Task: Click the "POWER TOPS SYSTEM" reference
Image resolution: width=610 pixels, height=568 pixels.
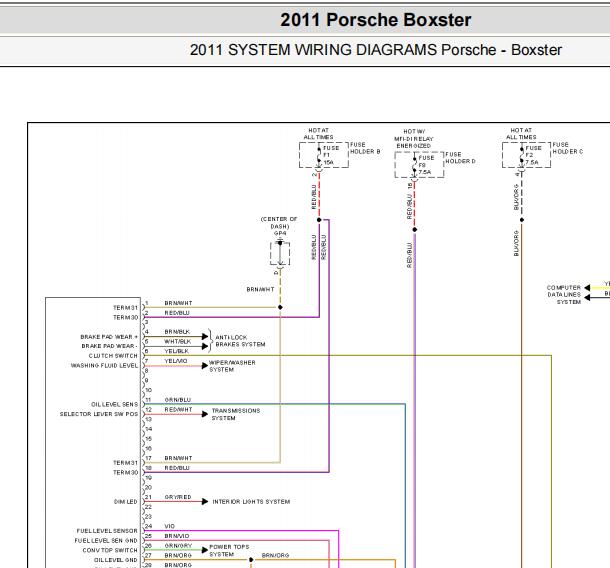Action: pyautogui.click(x=229, y=550)
